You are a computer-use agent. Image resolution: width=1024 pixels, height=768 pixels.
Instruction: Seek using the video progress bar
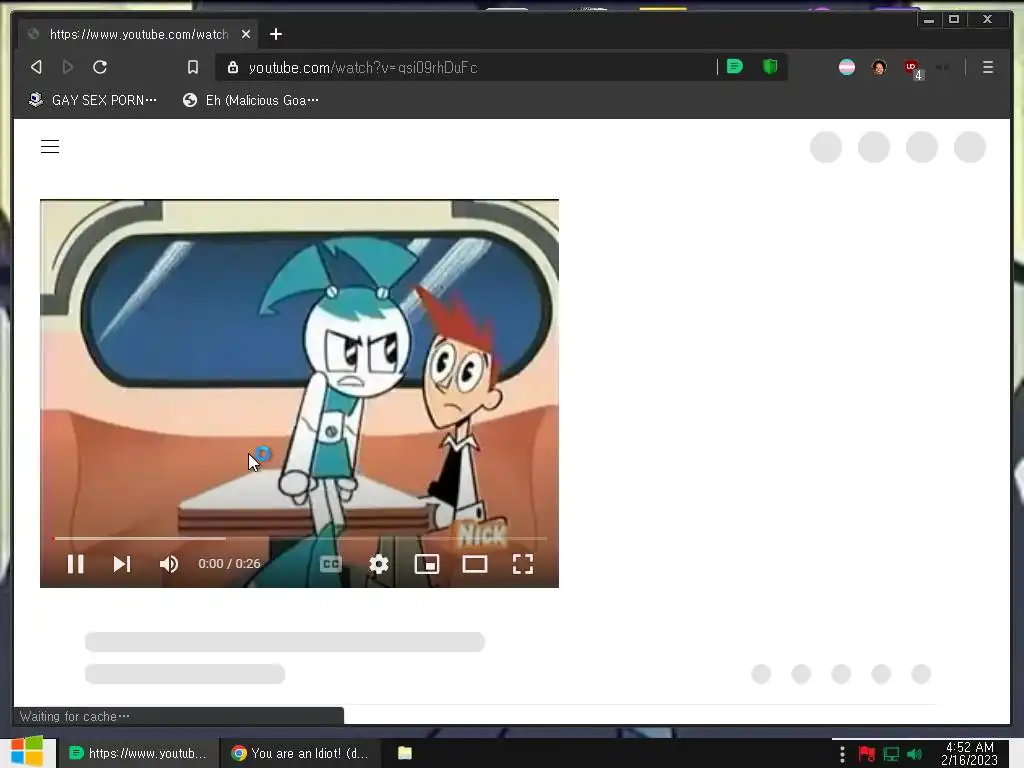point(300,539)
